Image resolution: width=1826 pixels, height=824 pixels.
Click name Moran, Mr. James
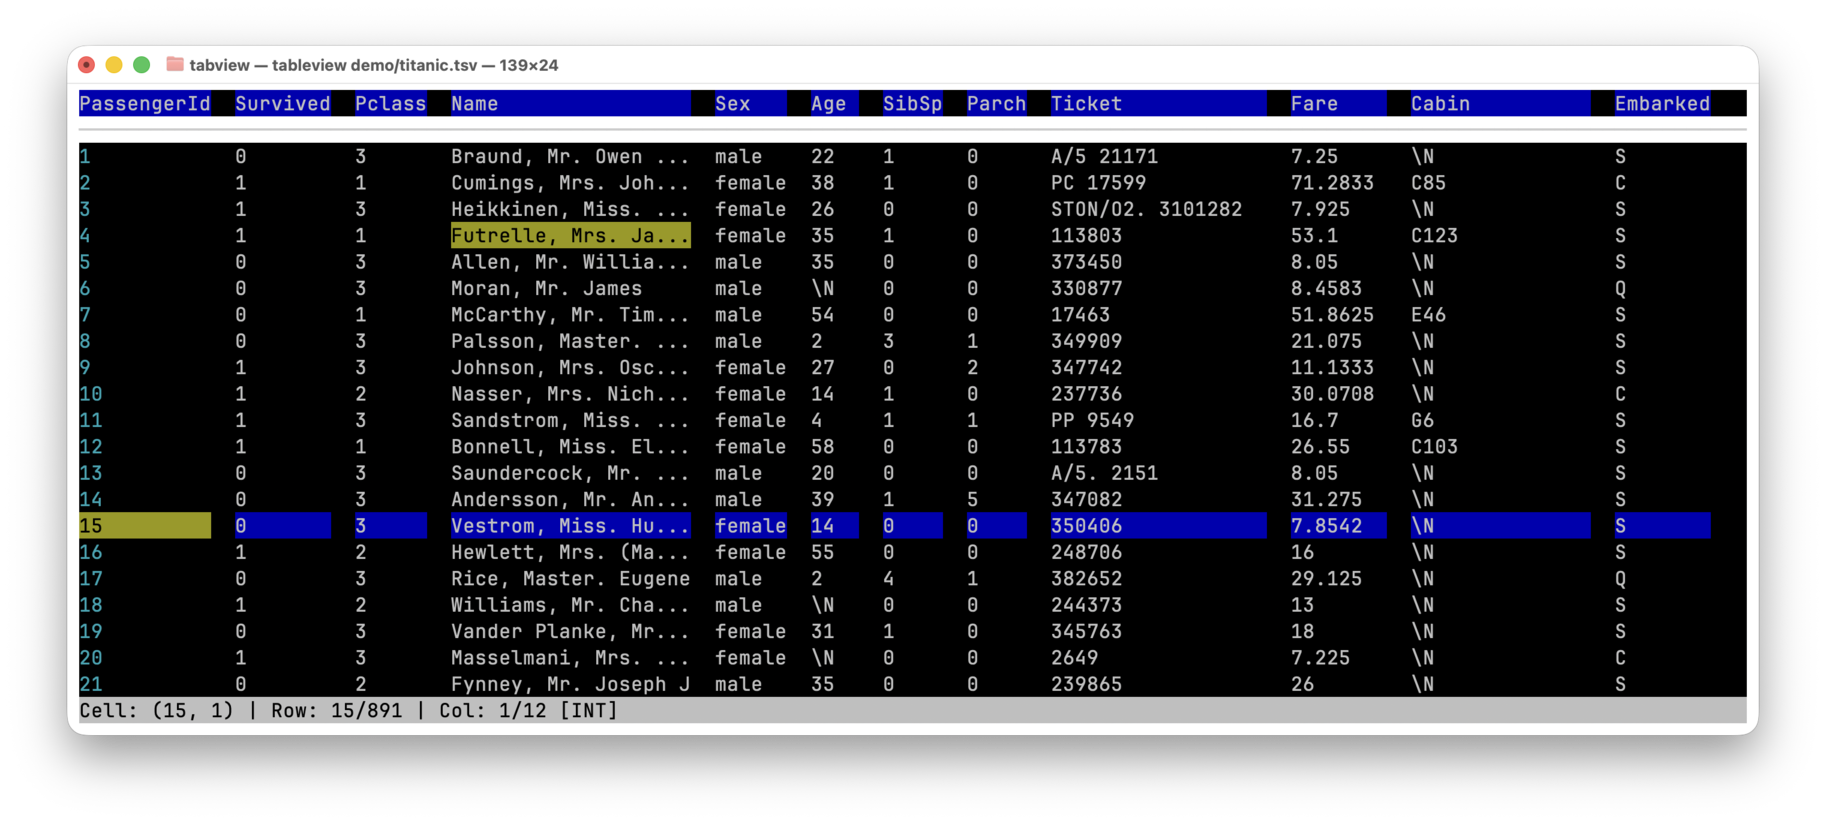click(546, 289)
